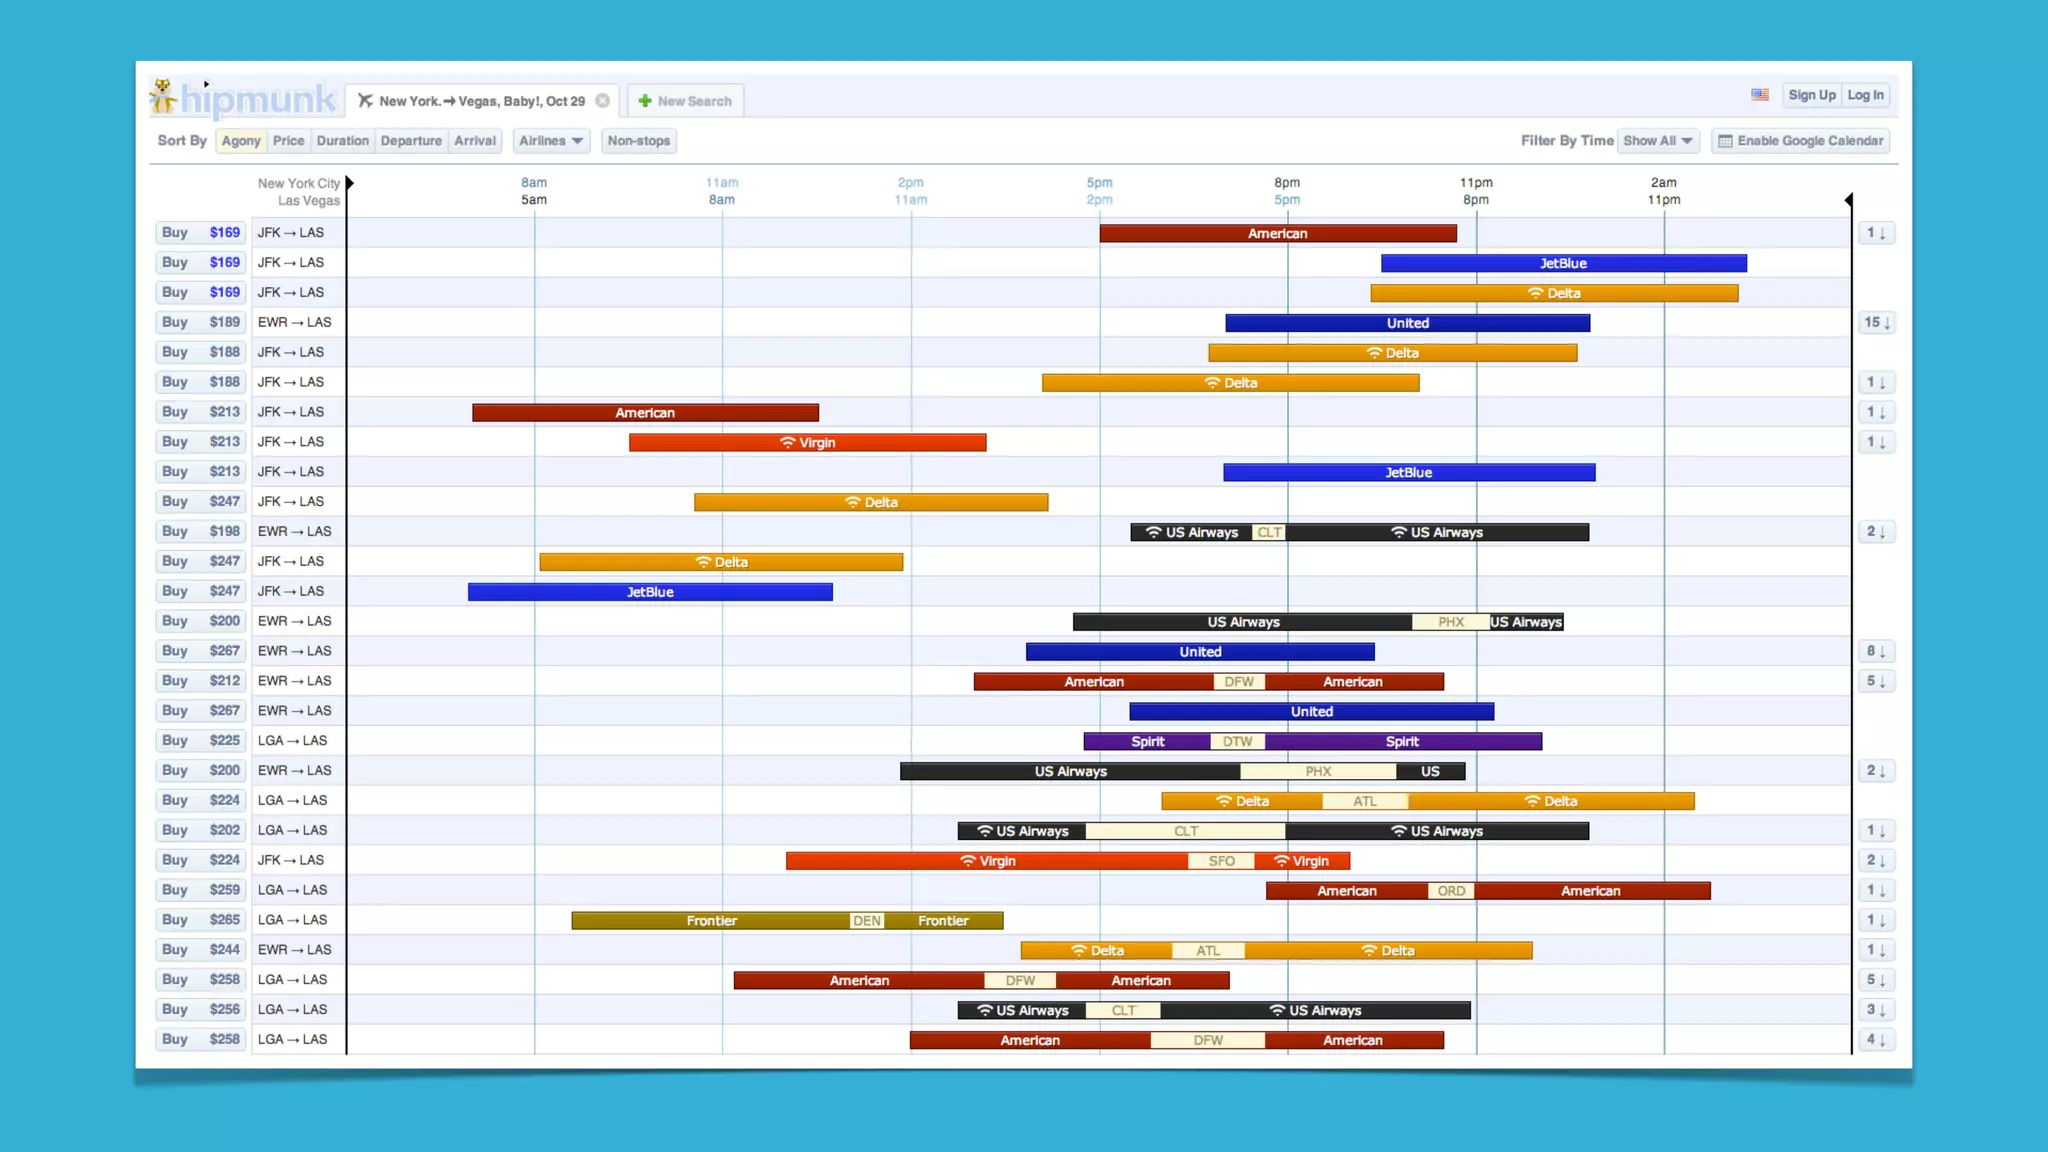The width and height of the screenshot is (2048, 1152).
Task: Click the right time-range marker triangle
Action: coord(1848,200)
